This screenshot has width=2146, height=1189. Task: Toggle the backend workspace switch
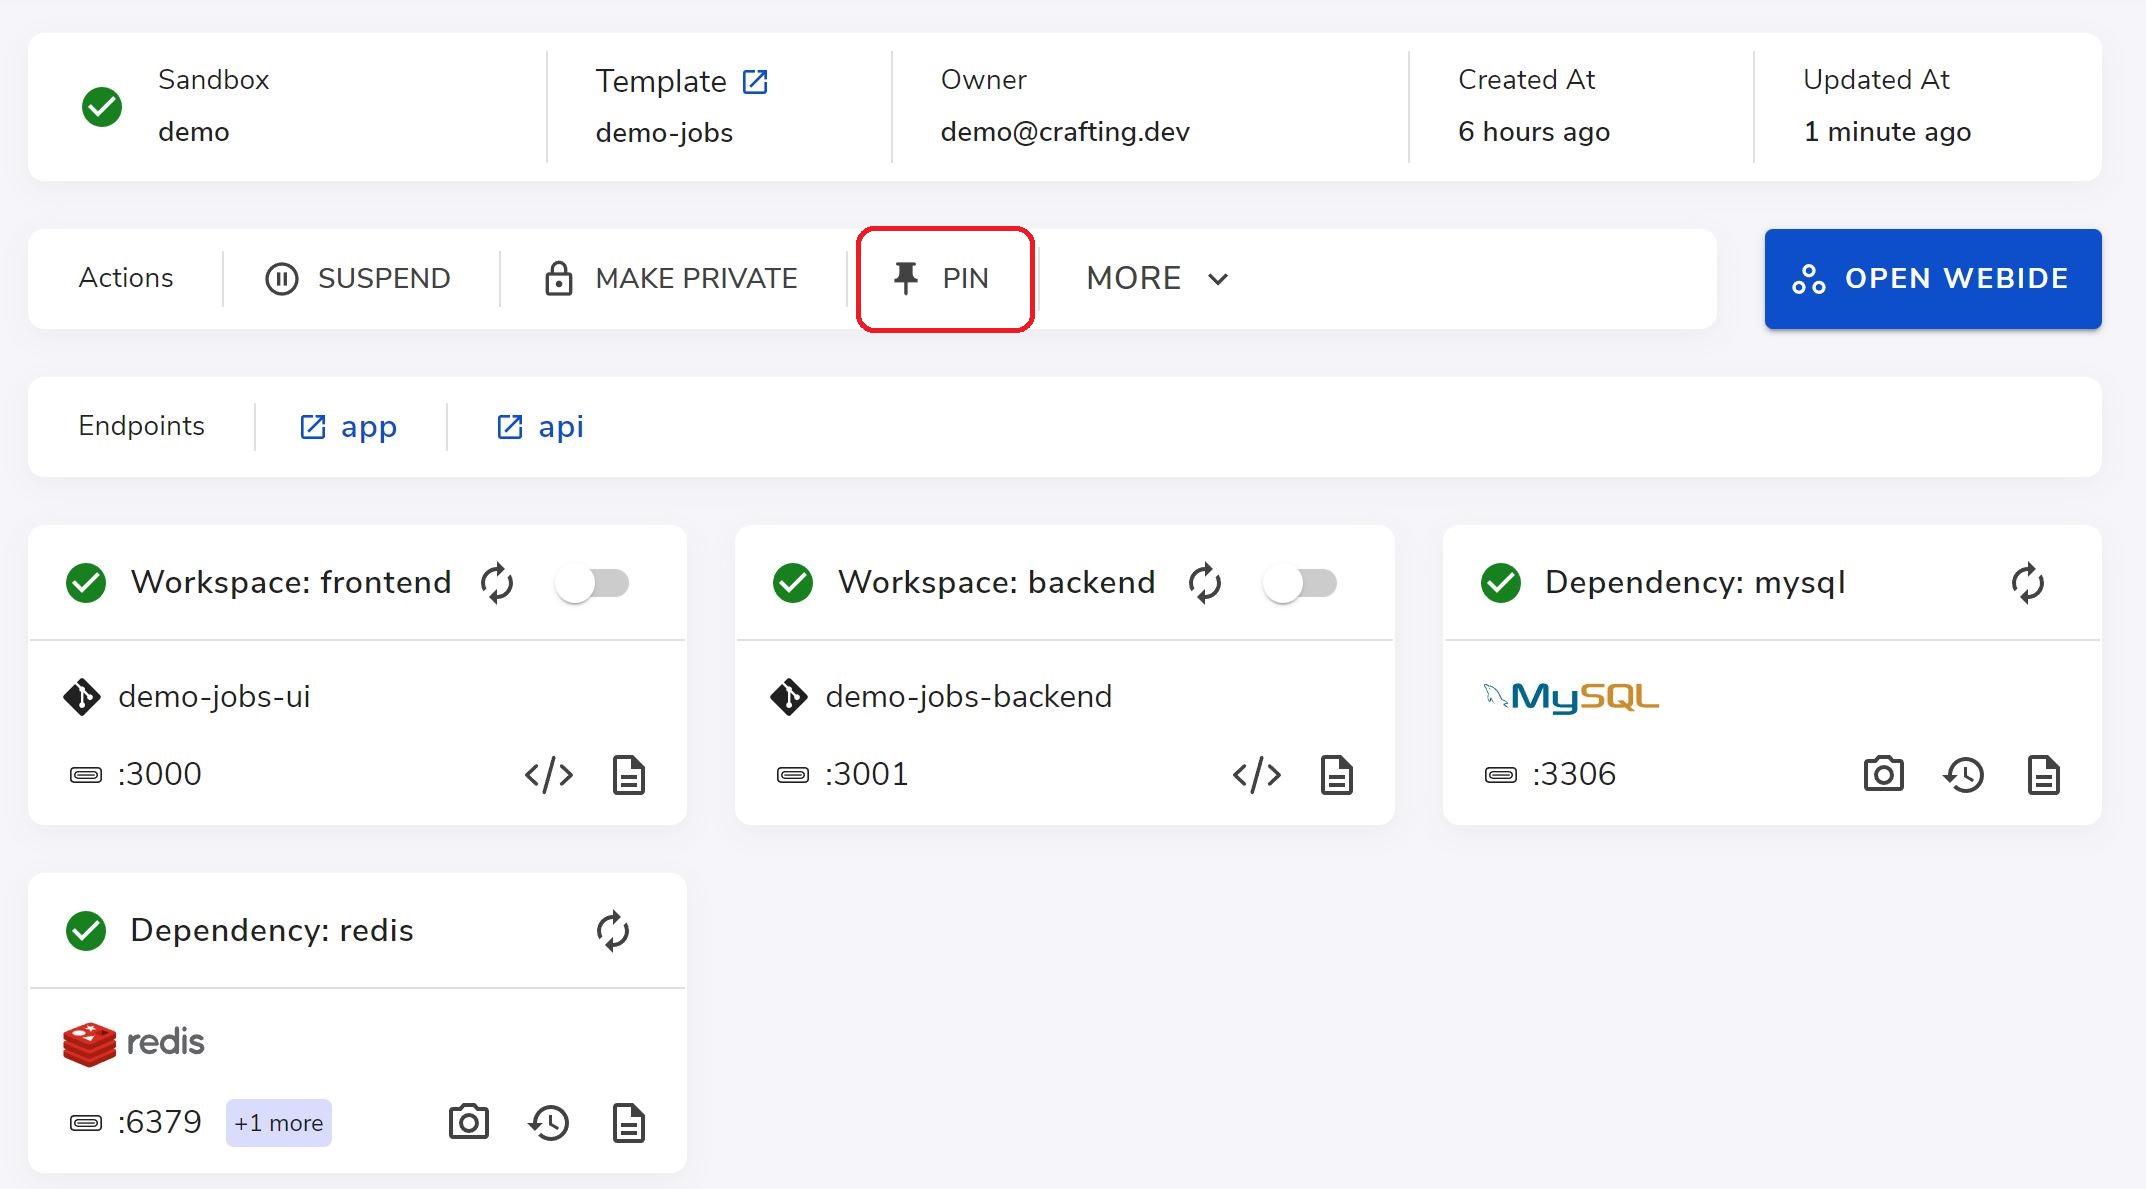click(x=1299, y=583)
